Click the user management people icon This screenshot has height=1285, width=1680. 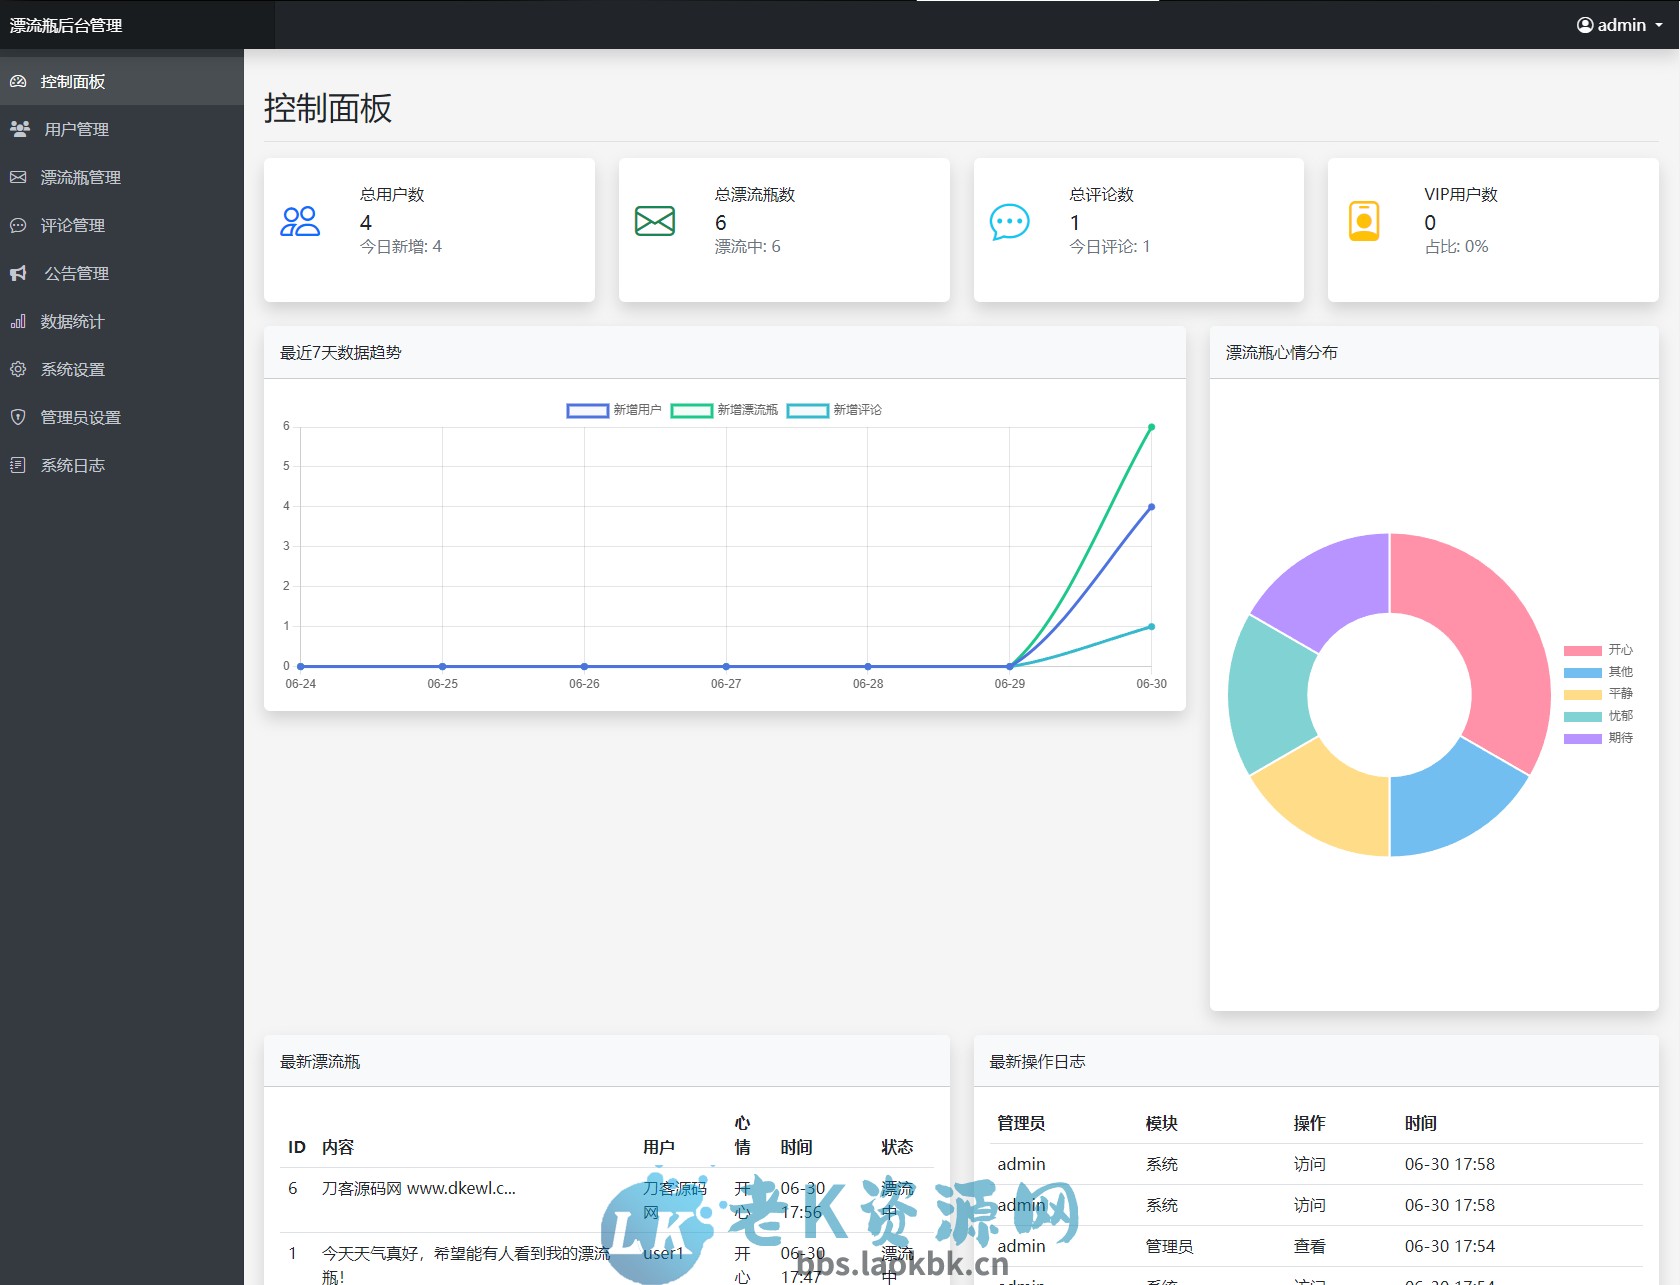click(x=19, y=129)
